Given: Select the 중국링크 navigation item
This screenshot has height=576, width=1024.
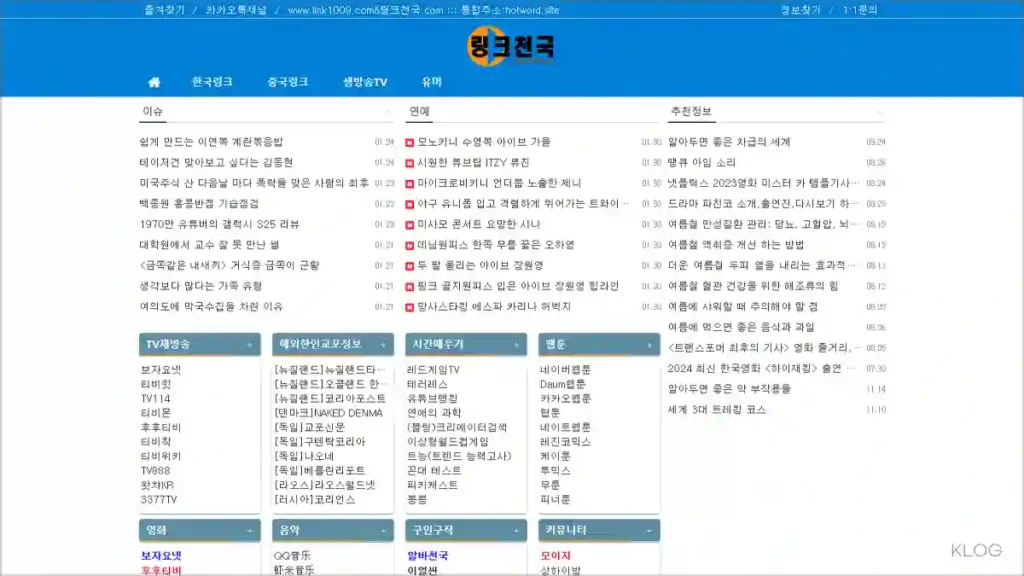Looking at the screenshot, I should (287, 82).
